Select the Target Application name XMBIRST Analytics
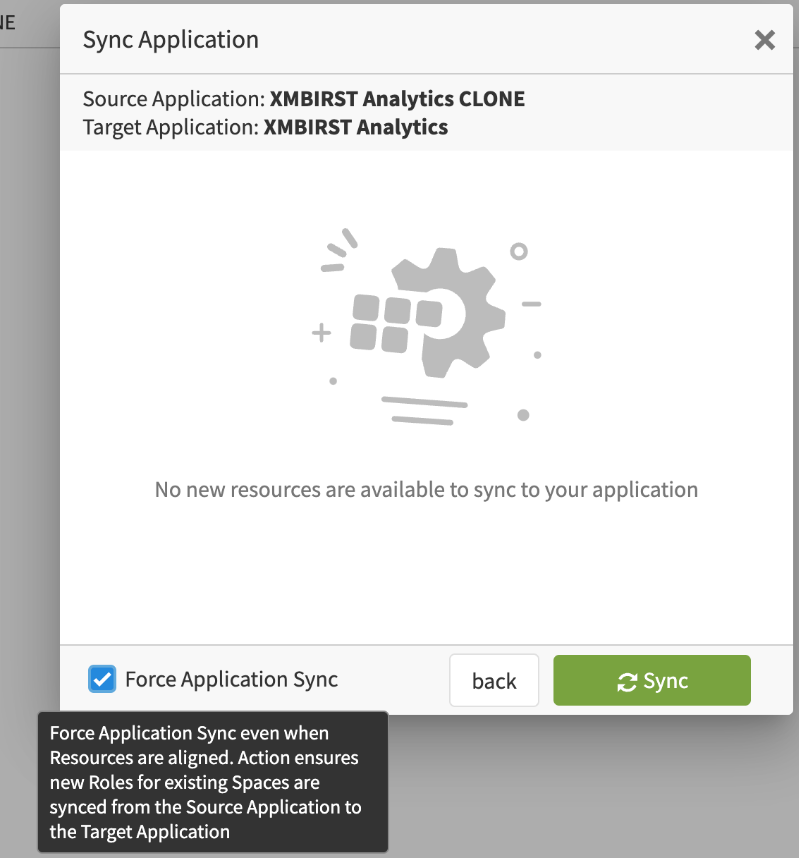This screenshot has height=858, width=799. pyautogui.click(x=355, y=127)
